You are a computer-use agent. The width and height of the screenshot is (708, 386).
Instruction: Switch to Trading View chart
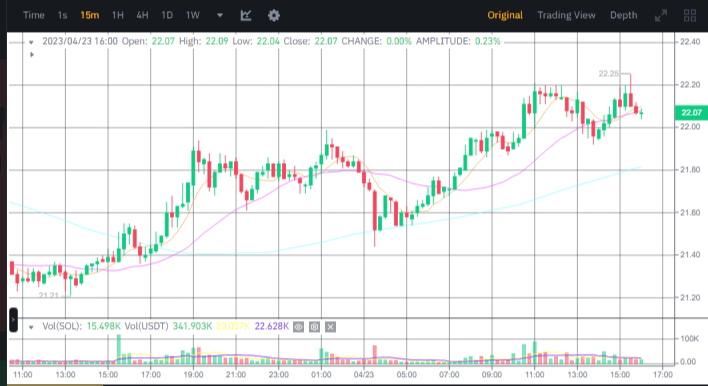click(x=566, y=15)
